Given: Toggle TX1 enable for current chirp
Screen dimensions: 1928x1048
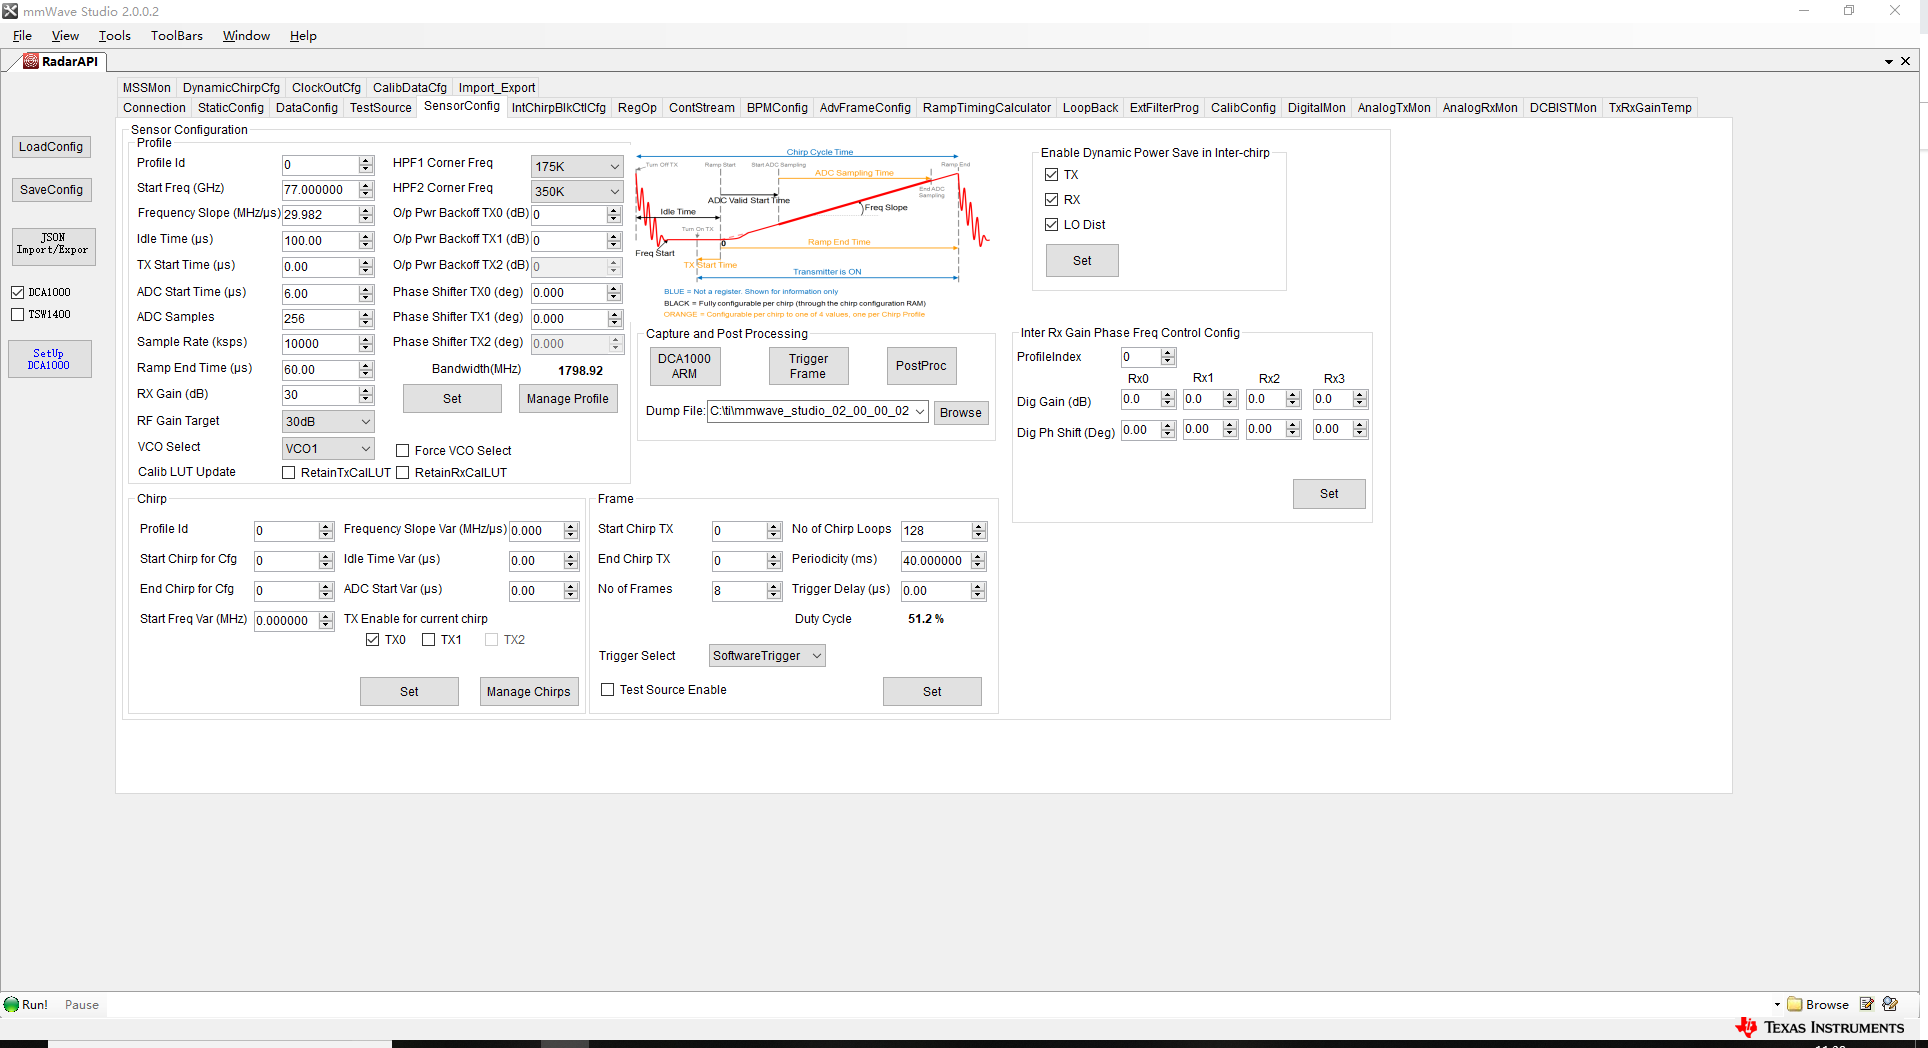Looking at the screenshot, I should [x=428, y=640].
